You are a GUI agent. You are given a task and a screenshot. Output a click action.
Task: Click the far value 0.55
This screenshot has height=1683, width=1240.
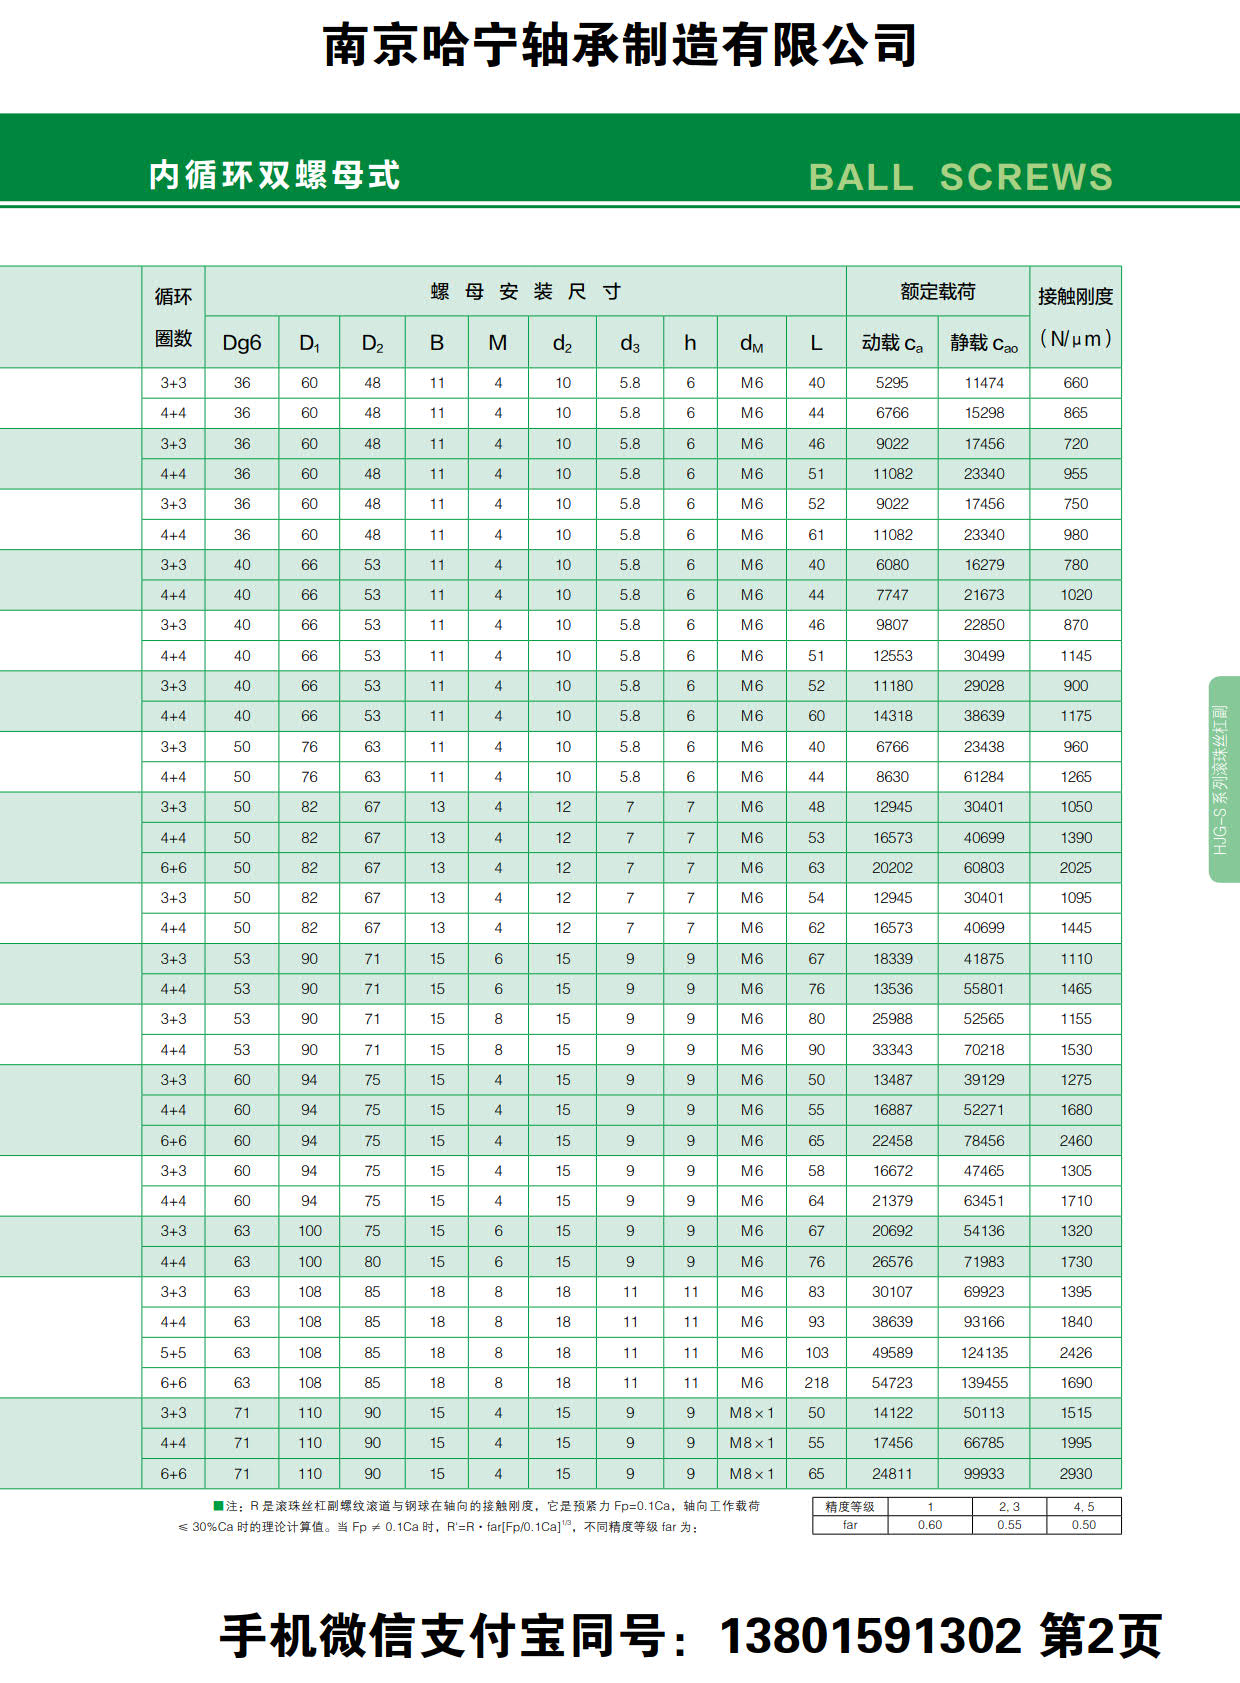1009,1525
